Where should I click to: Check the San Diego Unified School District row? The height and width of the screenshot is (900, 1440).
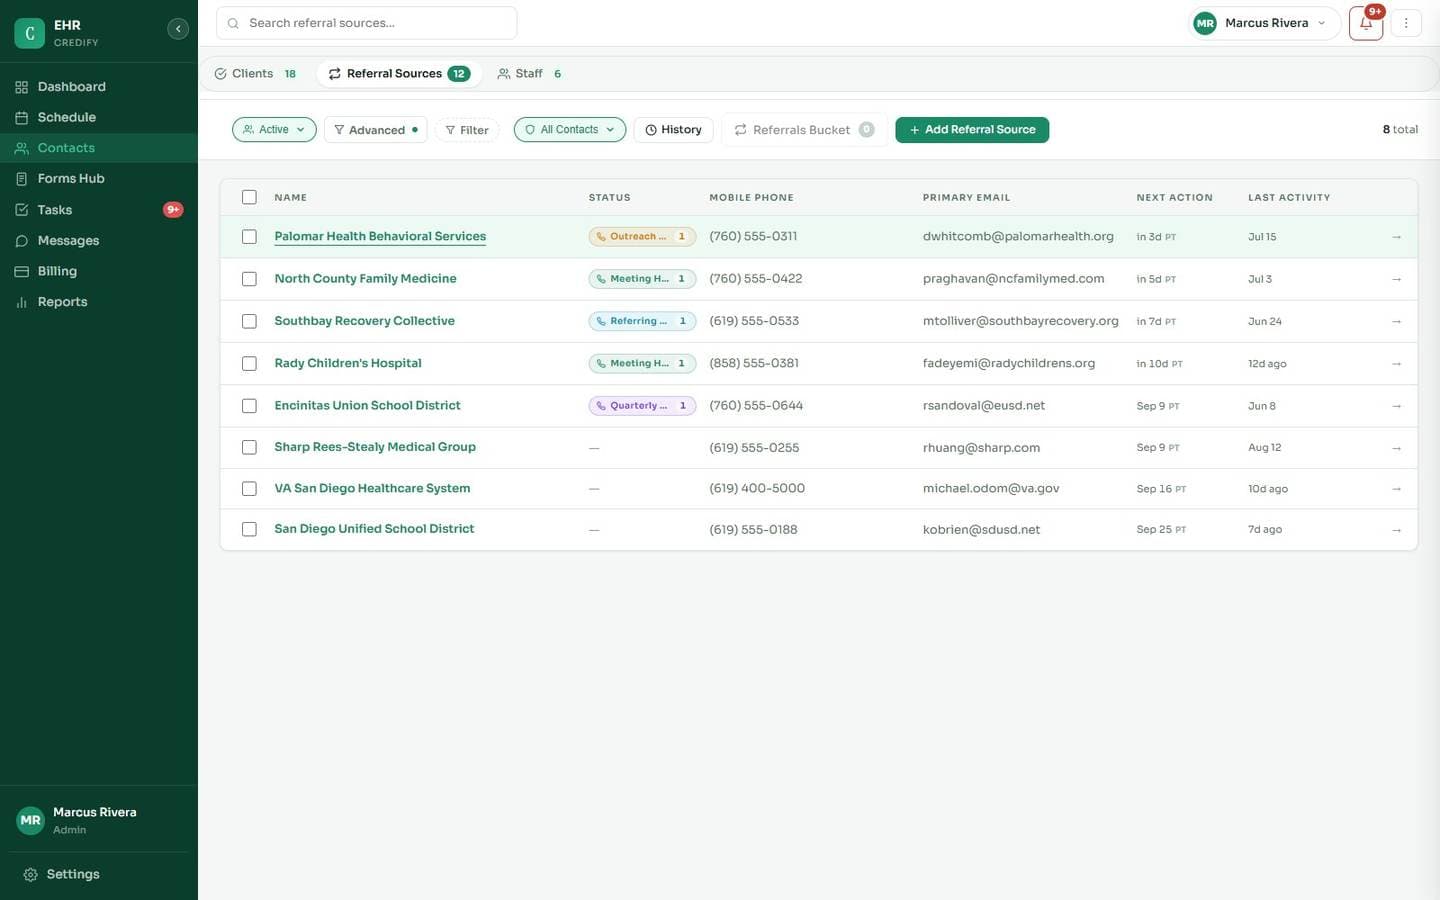tap(249, 529)
